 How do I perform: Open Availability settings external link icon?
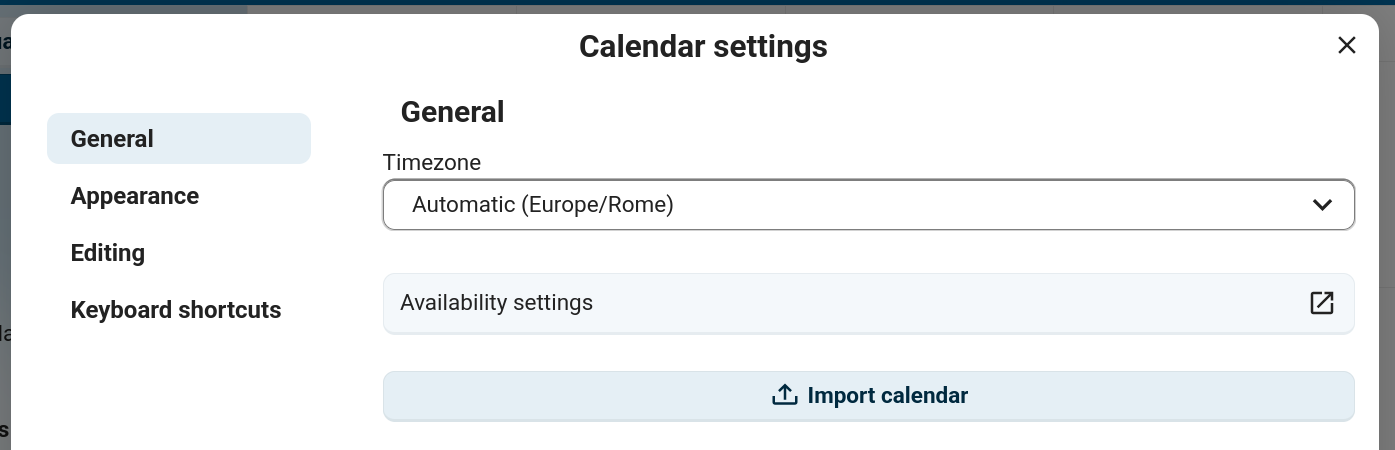[1322, 302]
